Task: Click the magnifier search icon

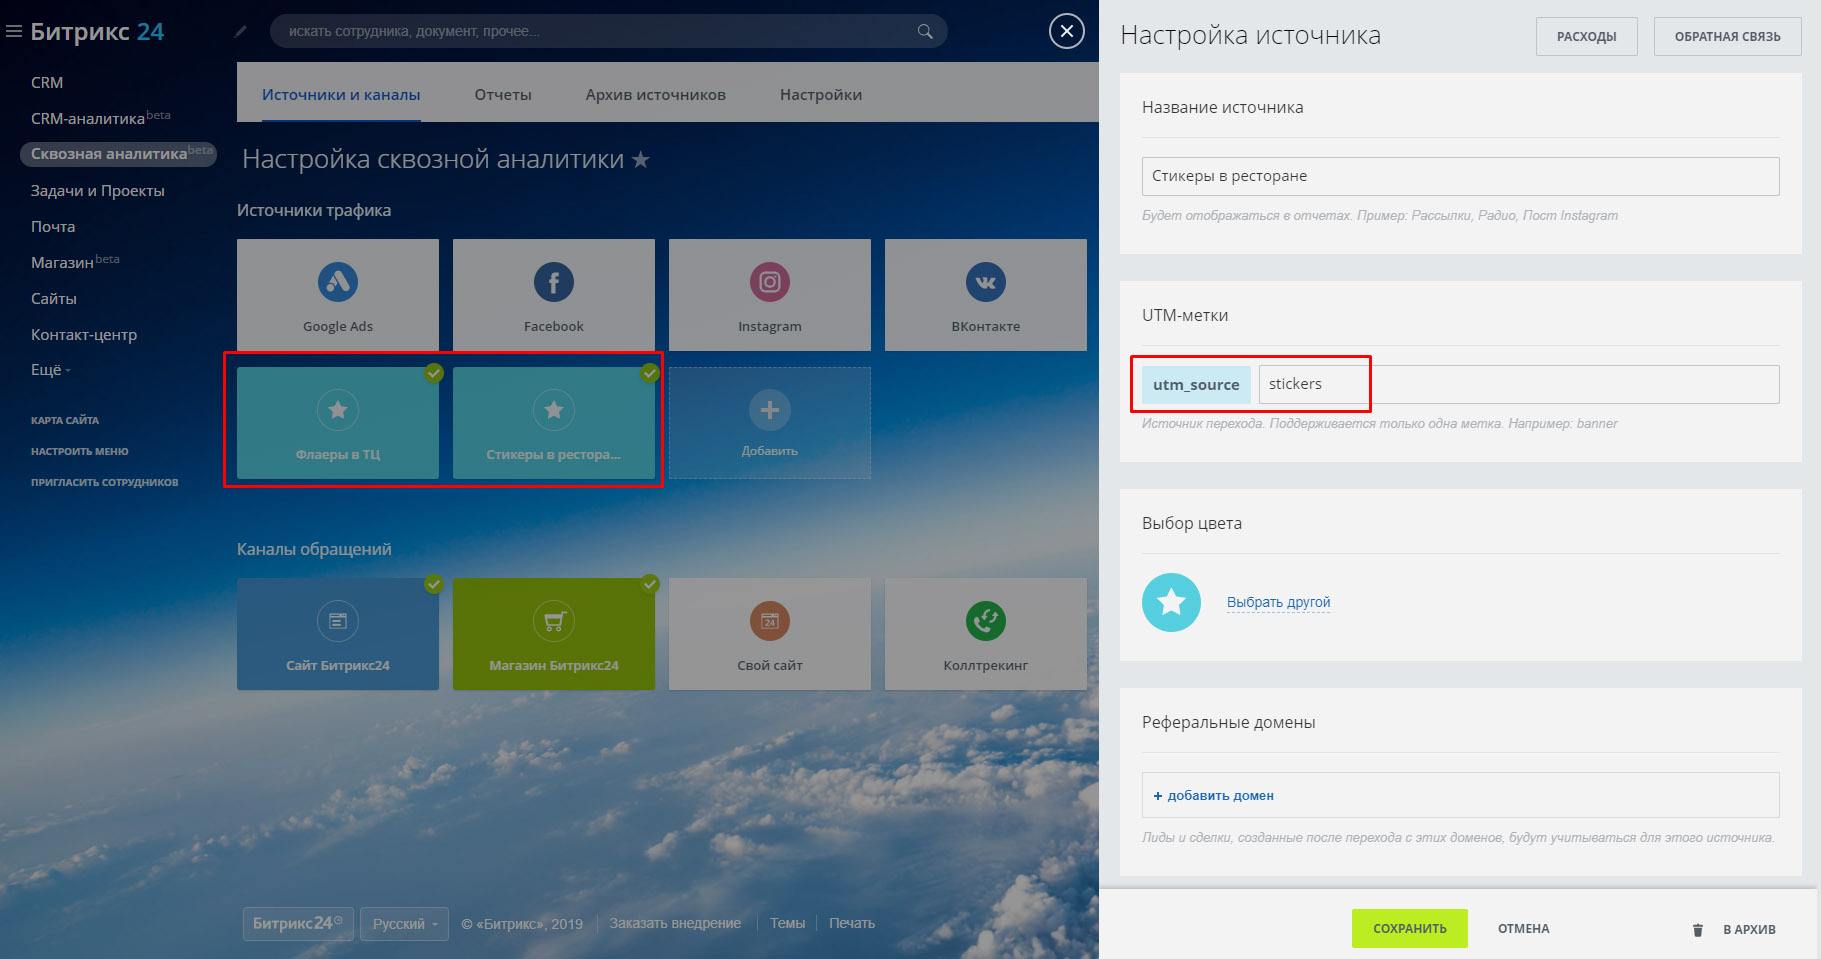Action: coord(925,31)
